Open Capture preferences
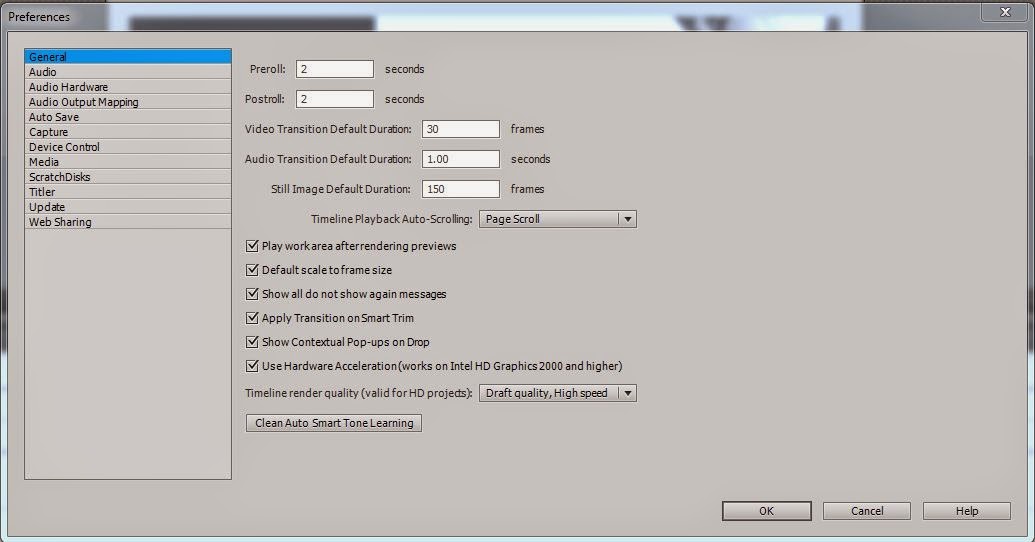1035x542 pixels. click(128, 132)
